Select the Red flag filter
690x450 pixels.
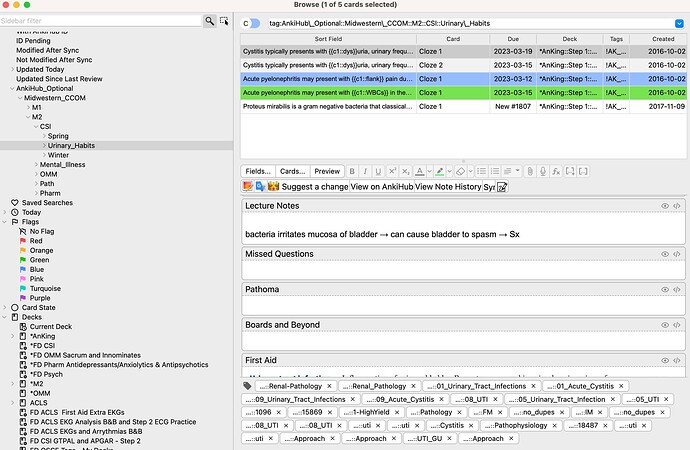point(36,241)
